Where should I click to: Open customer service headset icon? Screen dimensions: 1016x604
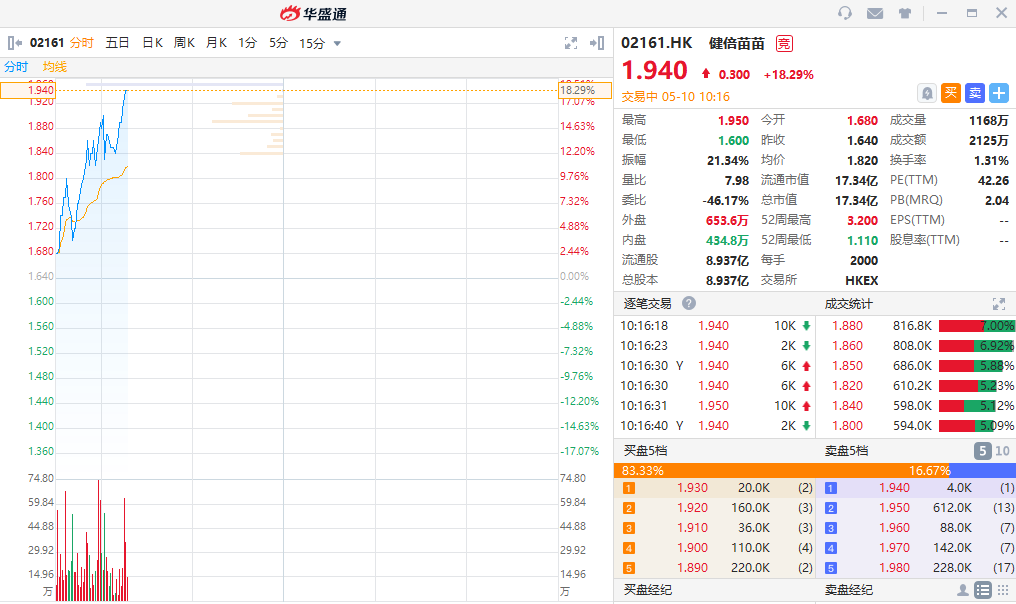[845, 13]
